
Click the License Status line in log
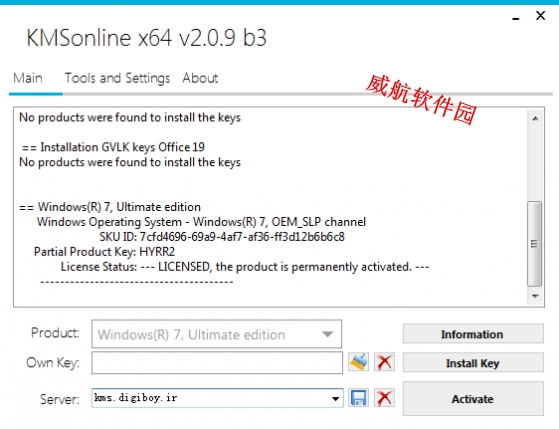245,267
